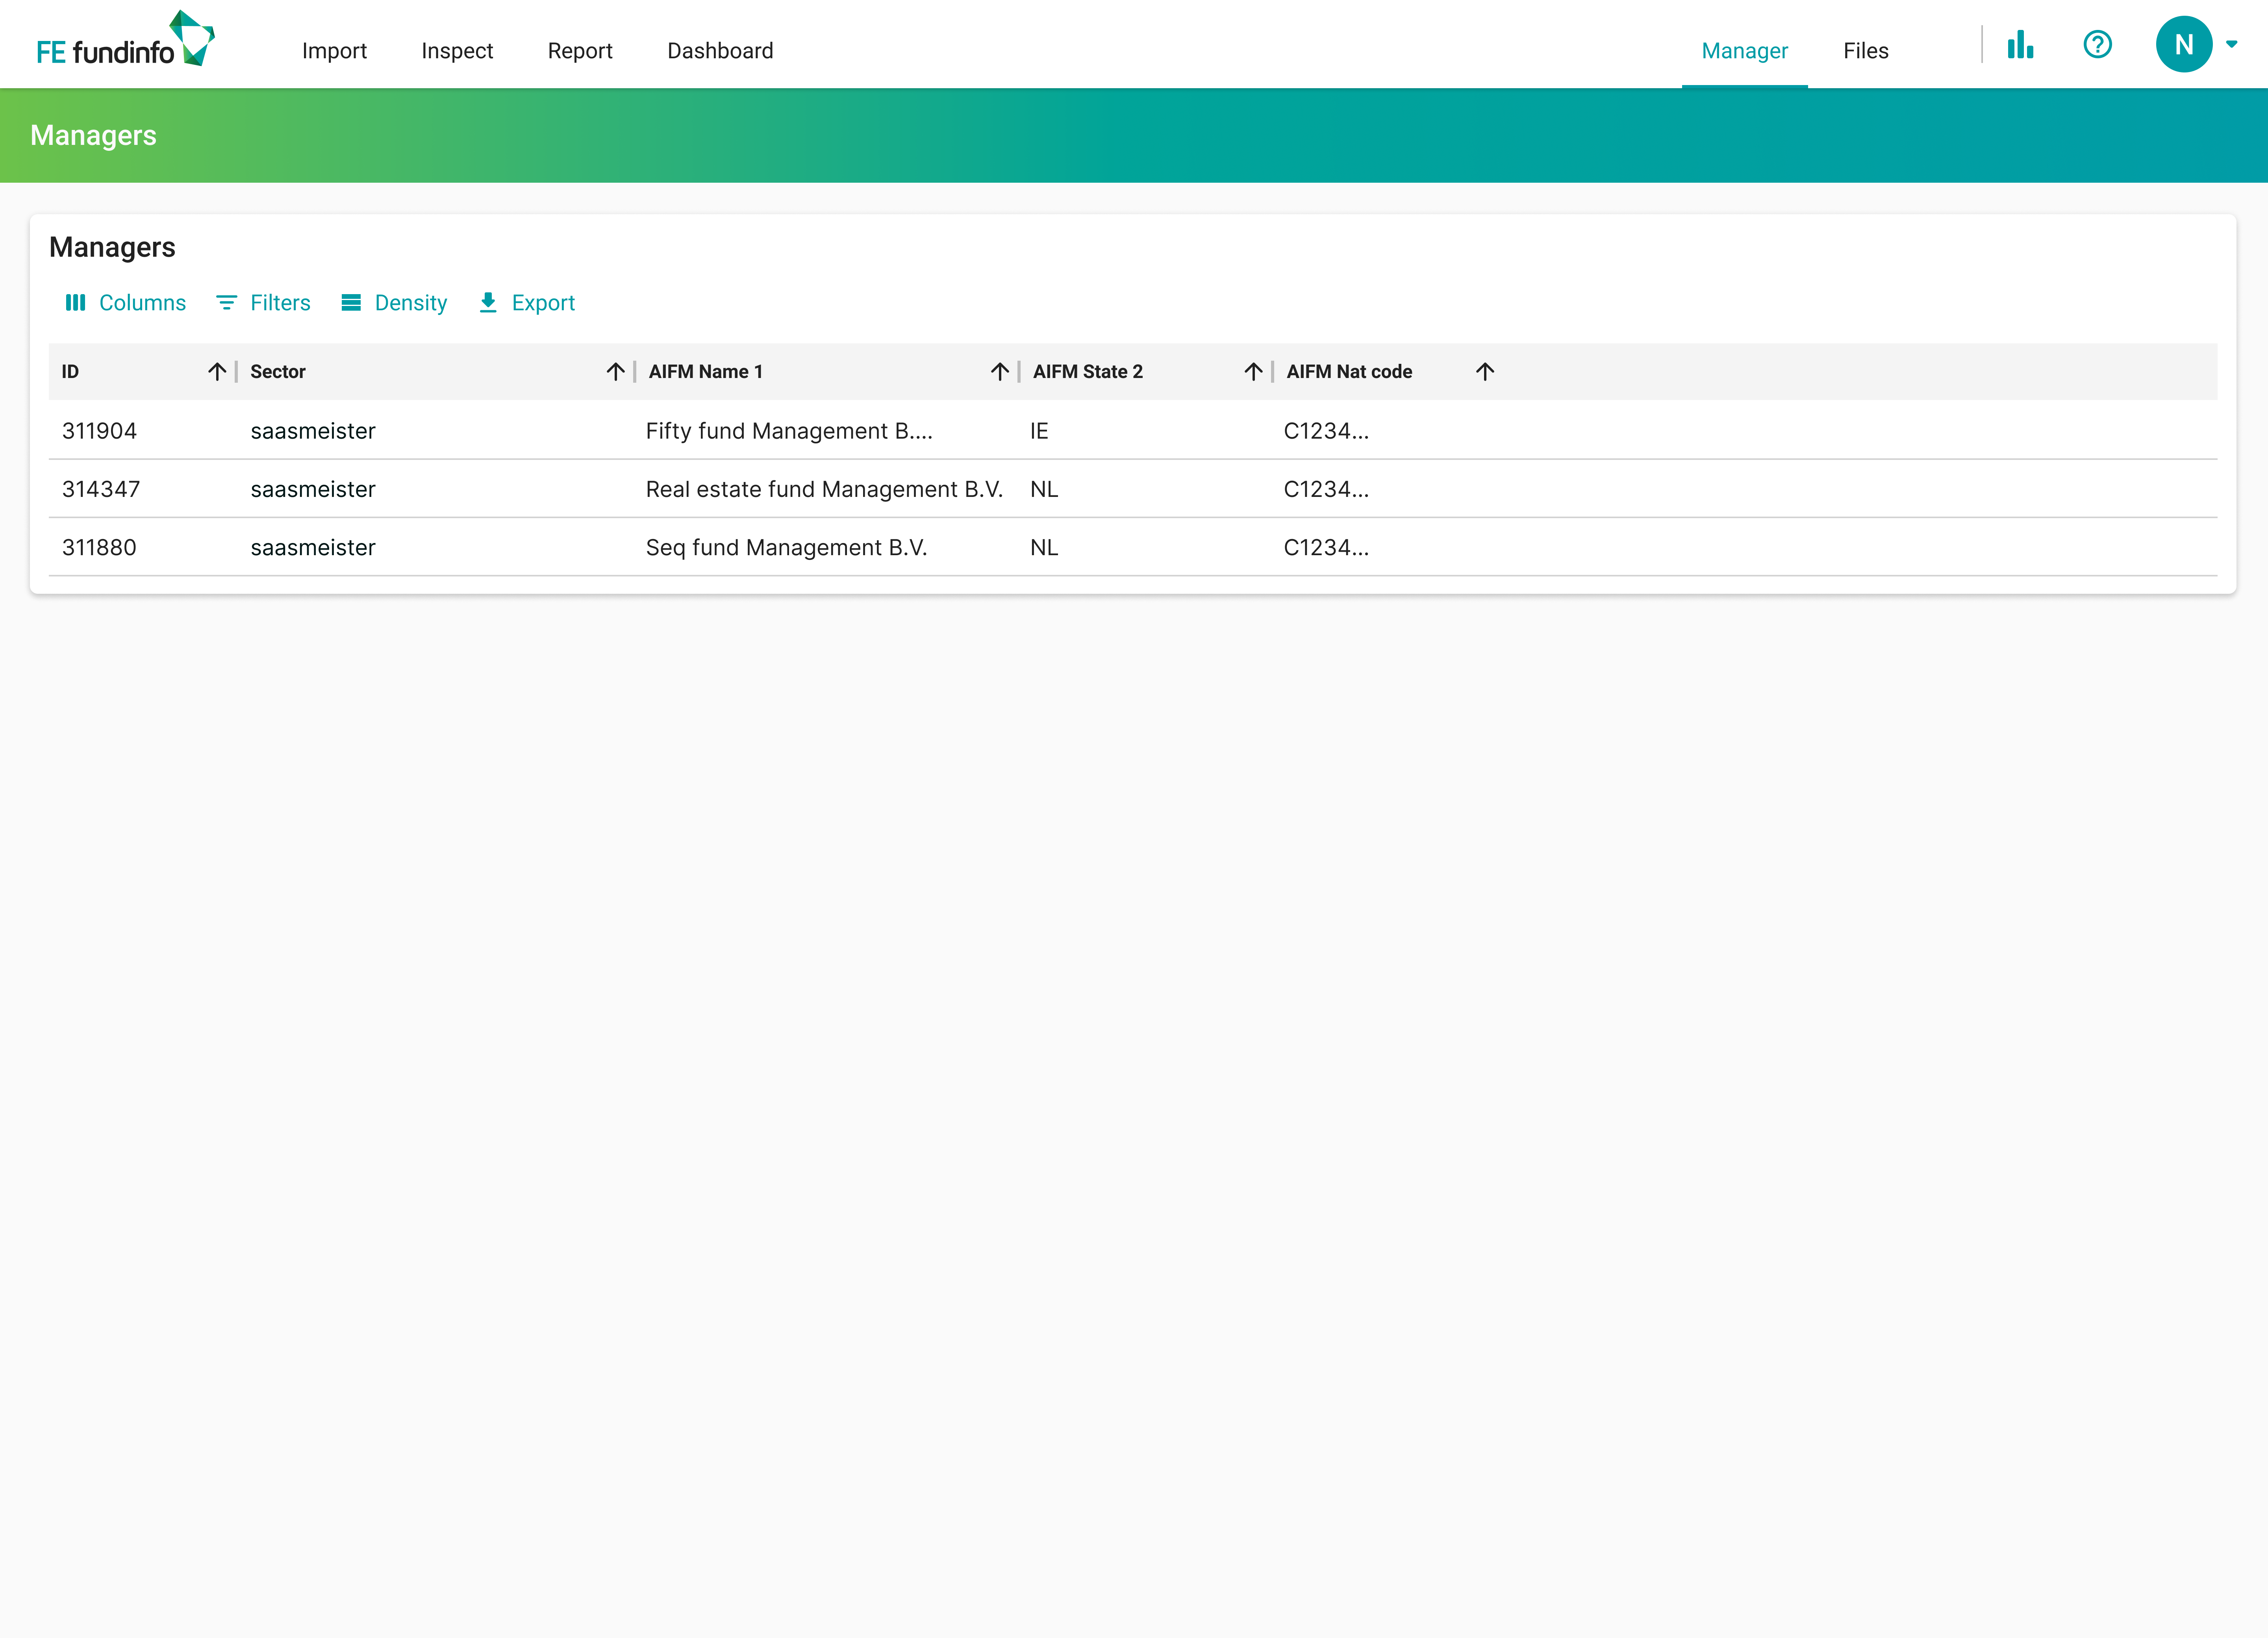Click saasmeister in row 314347
Image resolution: width=2268 pixels, height=1638 pixels.
pos(313,489)
